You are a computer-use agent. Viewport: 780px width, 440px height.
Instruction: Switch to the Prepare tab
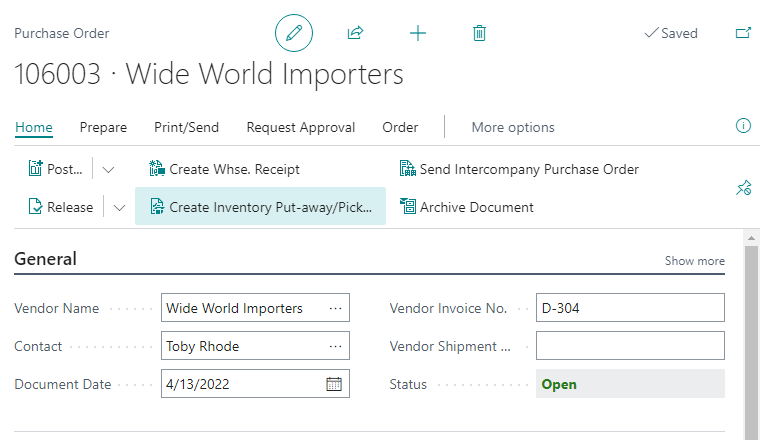[103, 127]
